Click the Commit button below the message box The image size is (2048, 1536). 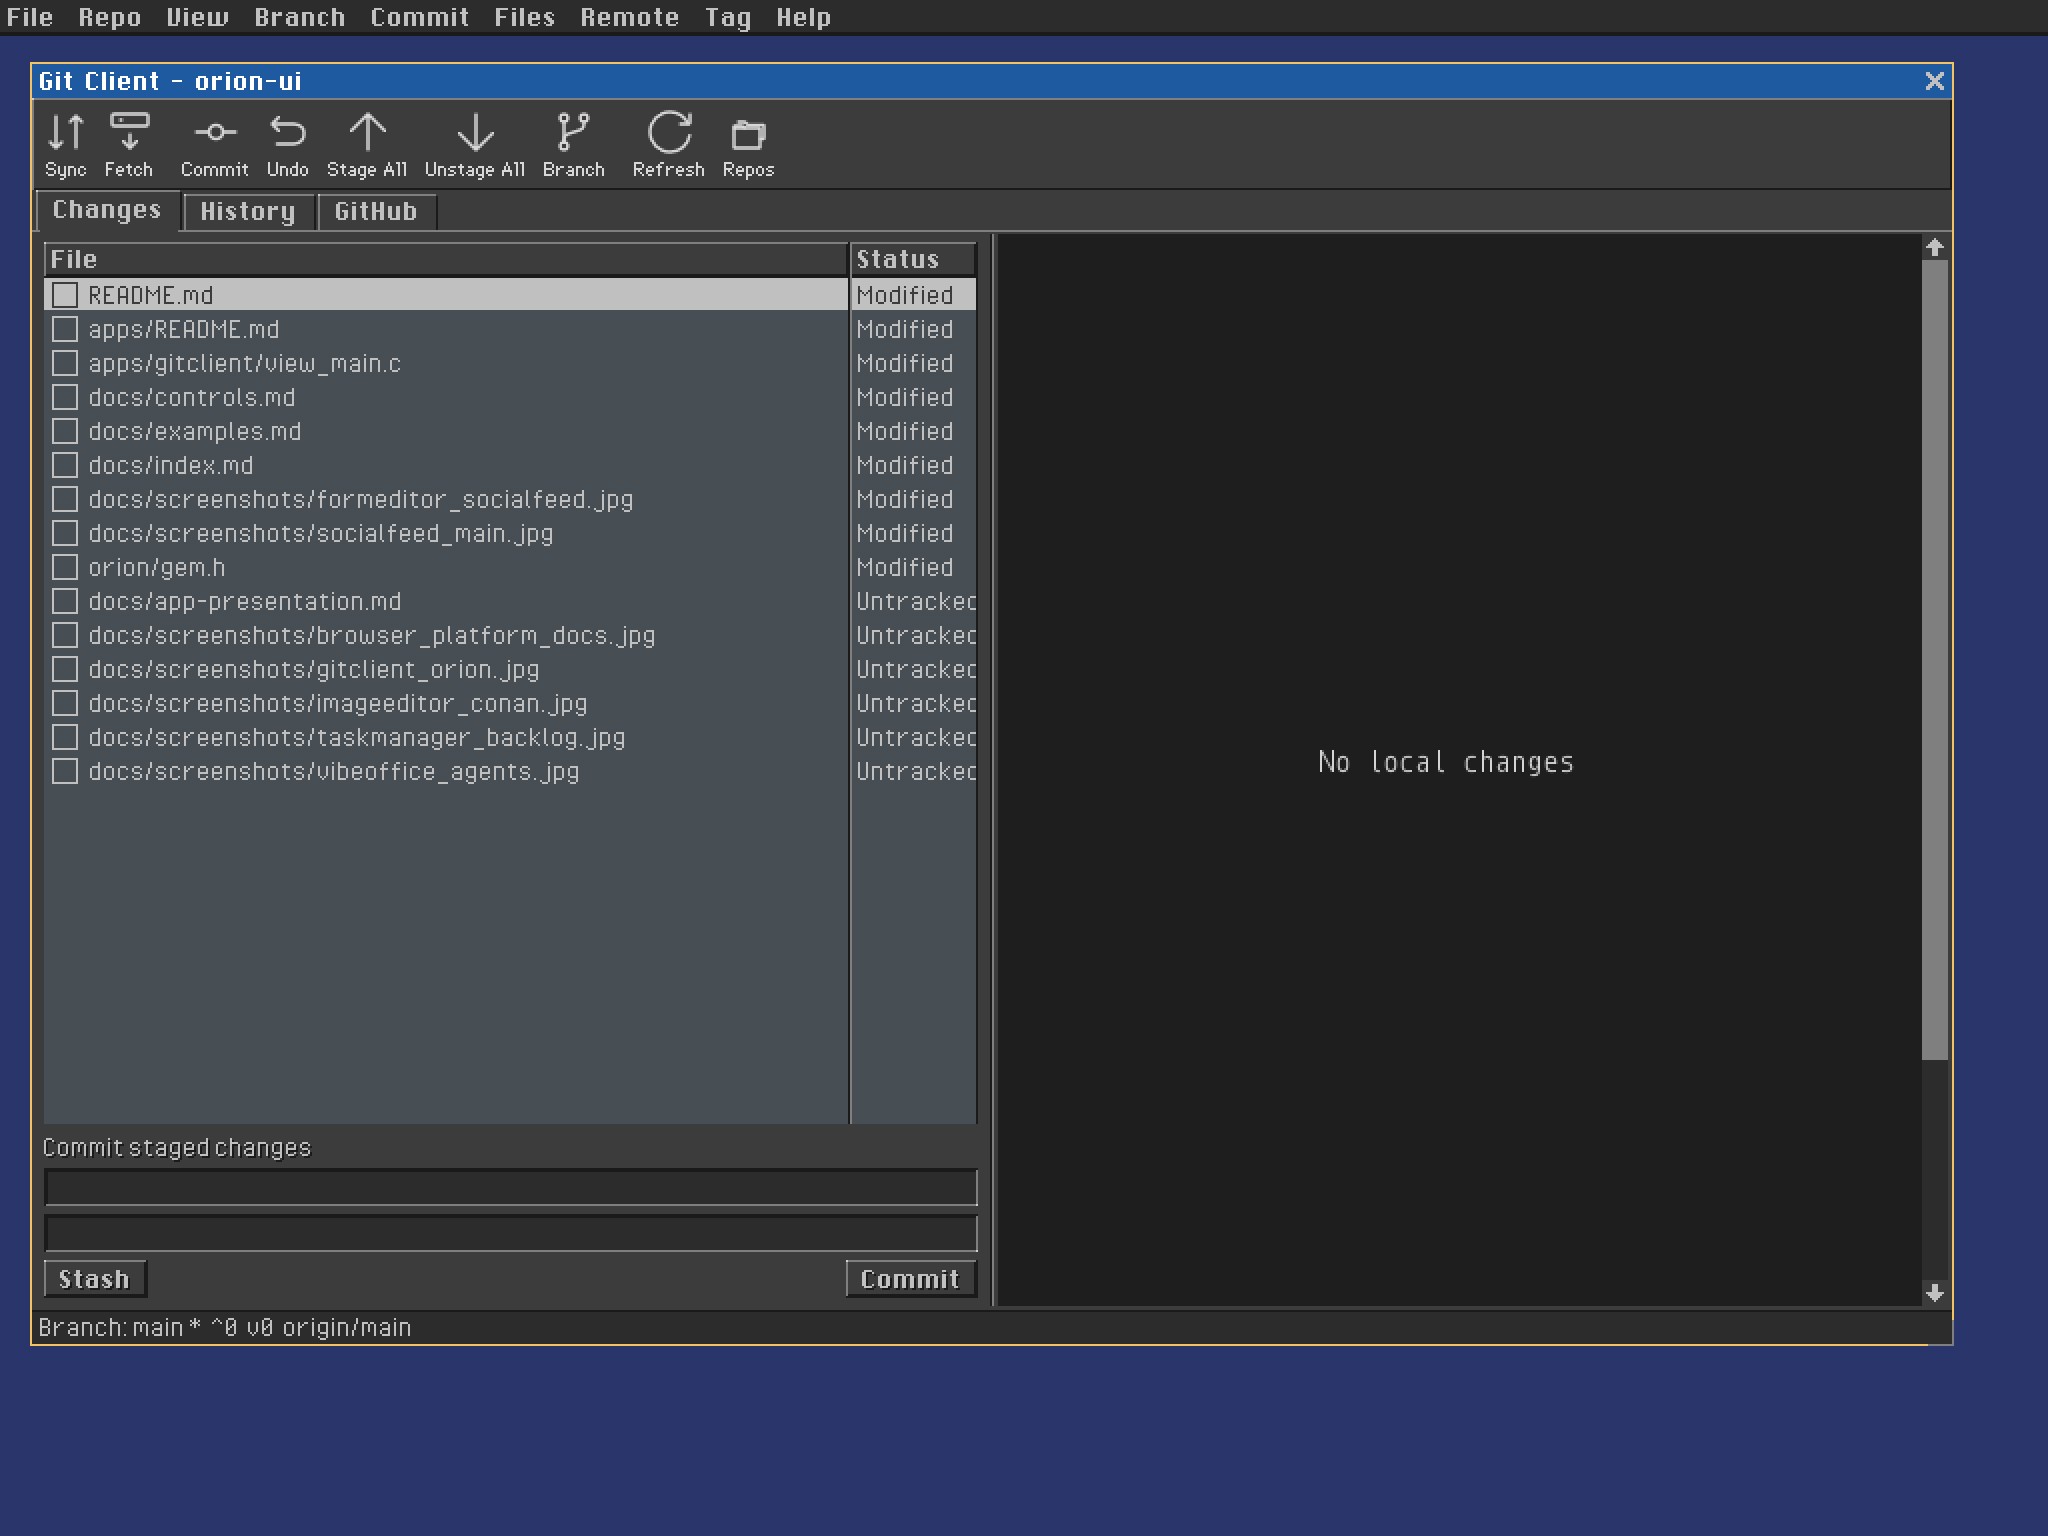pos(910,1279)
